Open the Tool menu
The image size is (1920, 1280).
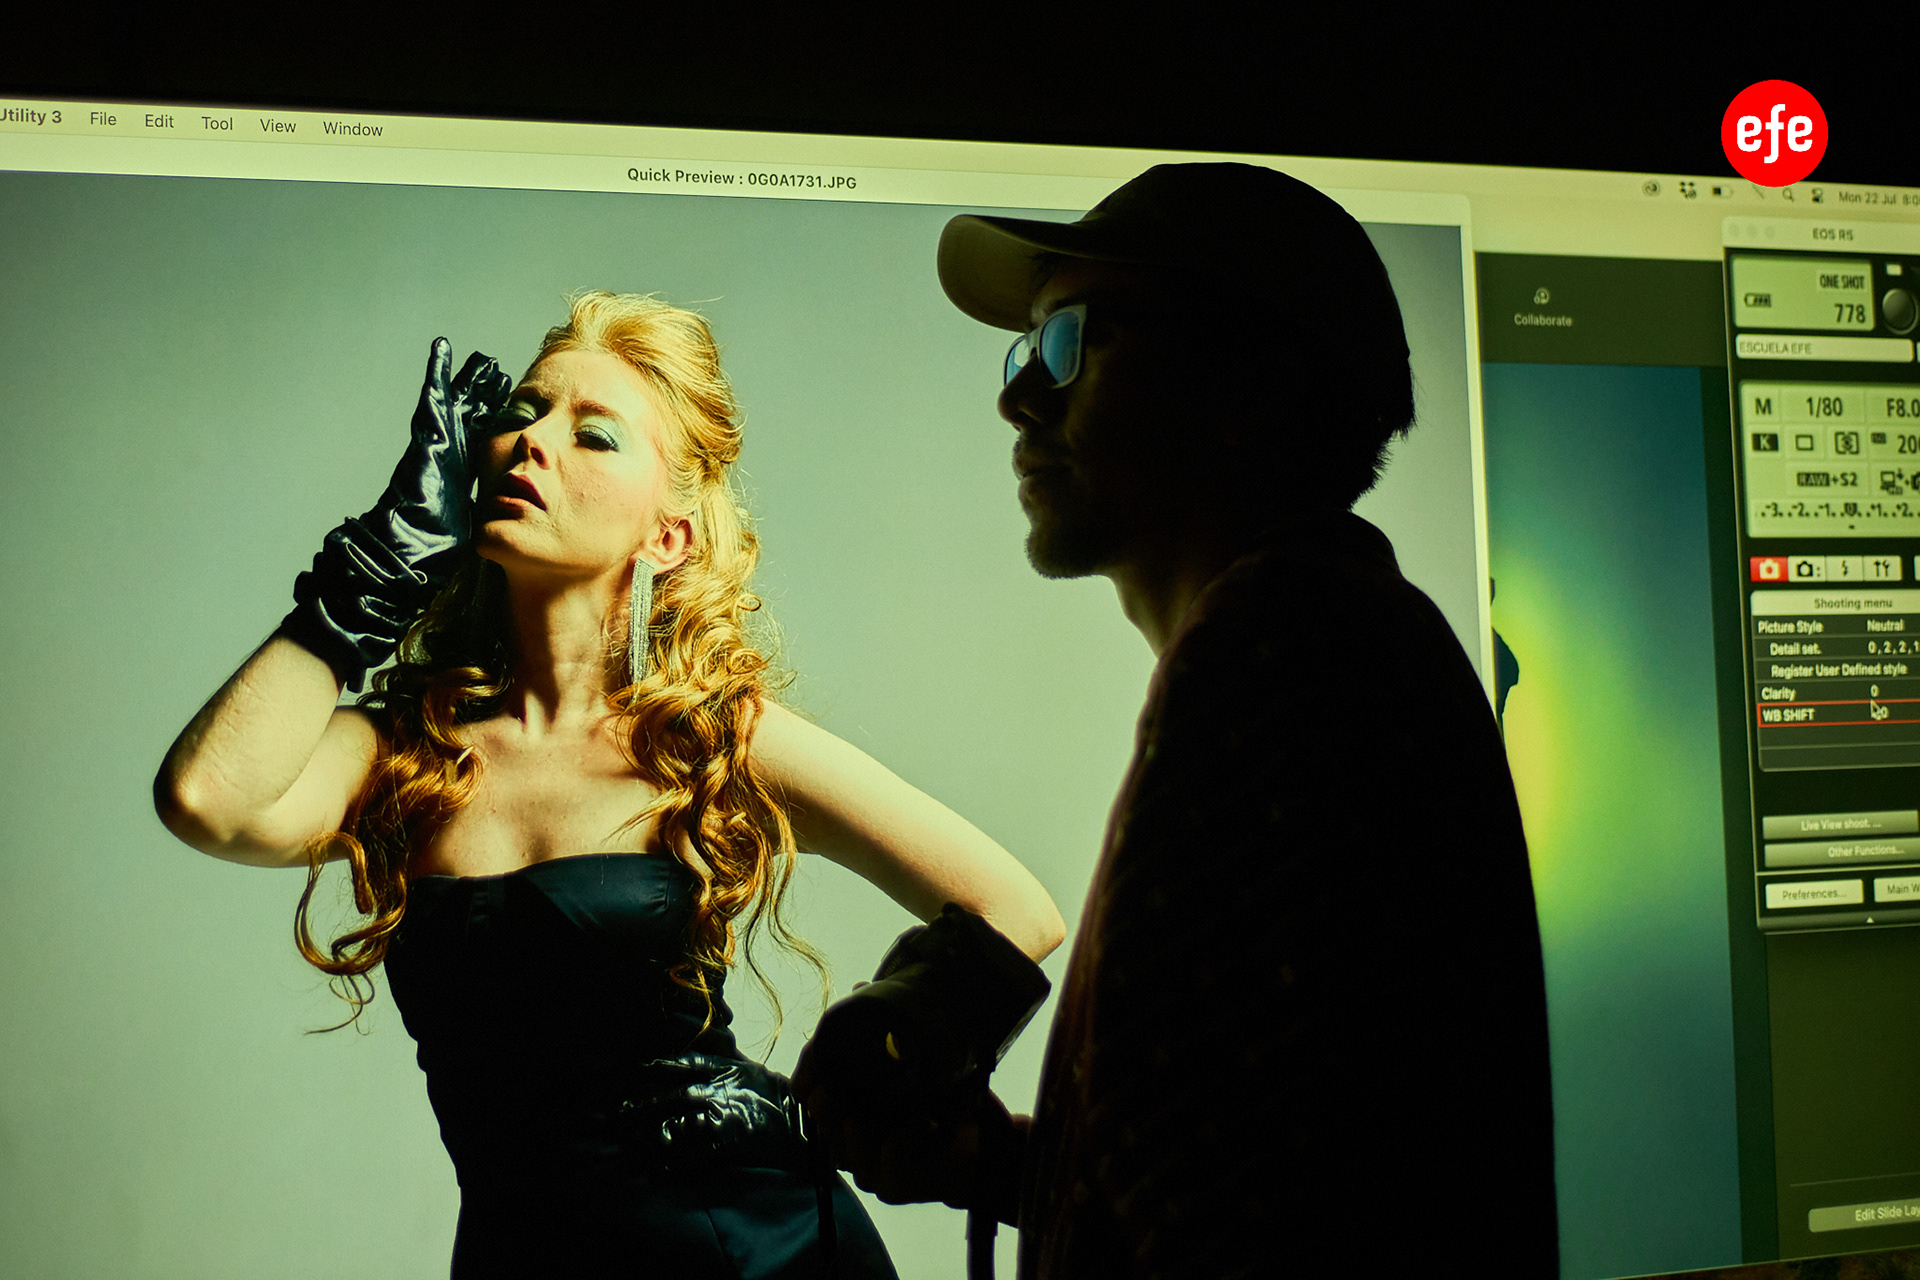coord(216,123)
